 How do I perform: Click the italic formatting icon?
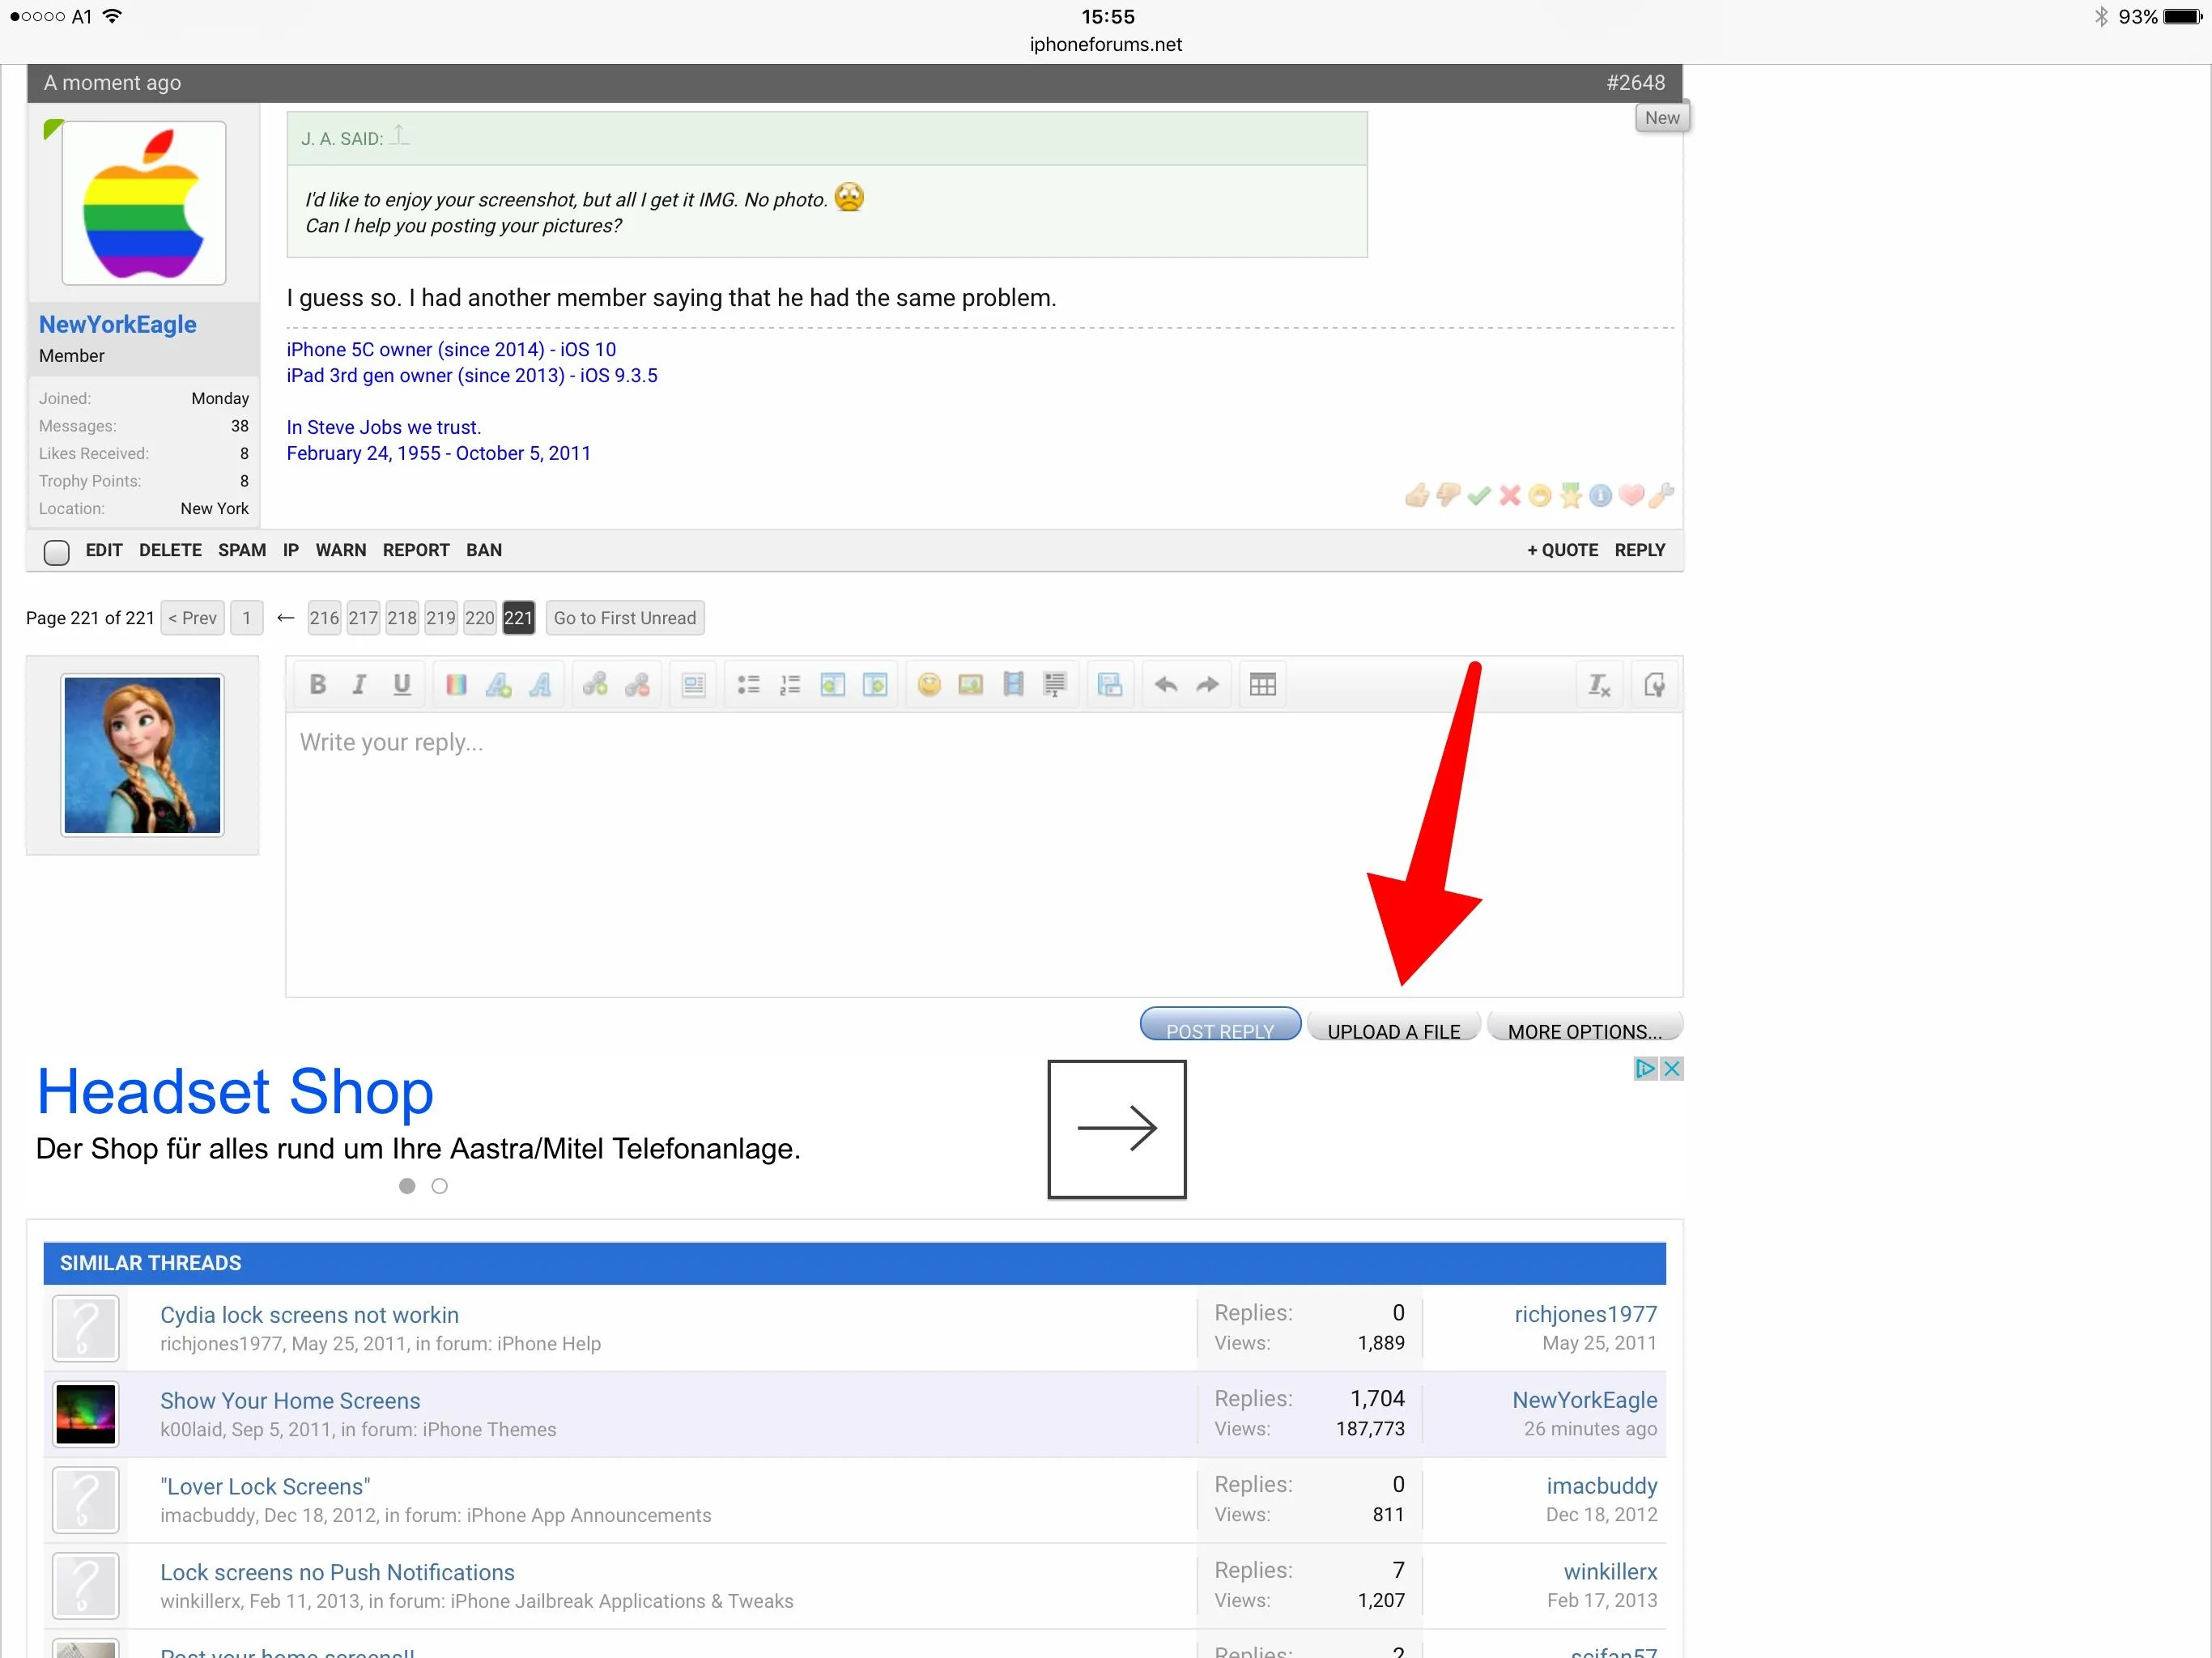(x=359, y=685)
